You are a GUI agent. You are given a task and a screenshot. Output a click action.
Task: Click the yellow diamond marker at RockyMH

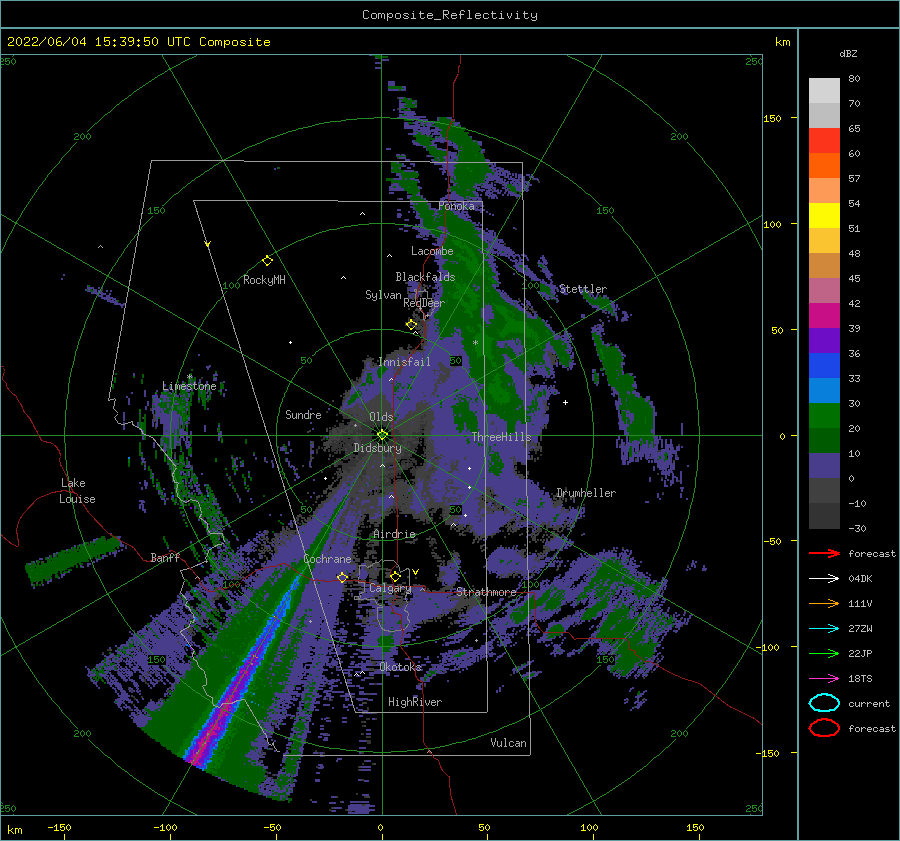coord(267,261)
